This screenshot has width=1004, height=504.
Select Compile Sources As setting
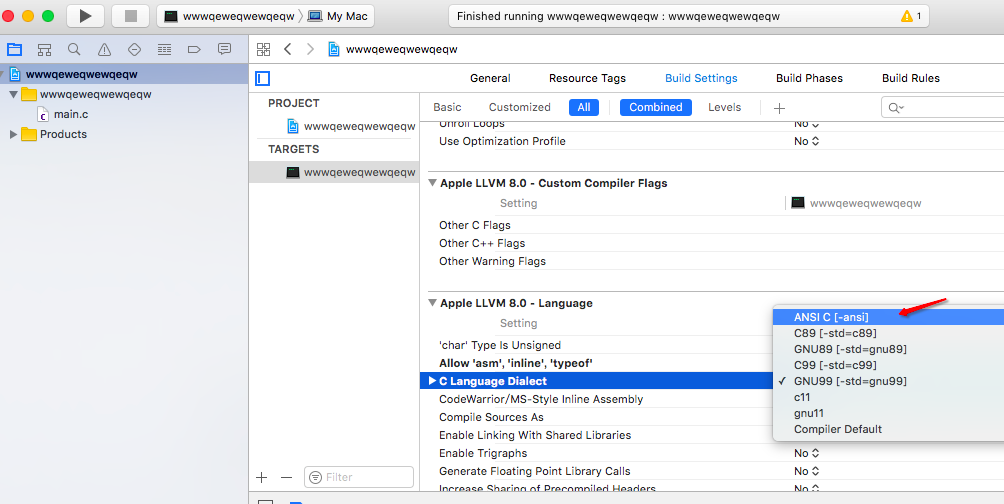click(490, 417)
